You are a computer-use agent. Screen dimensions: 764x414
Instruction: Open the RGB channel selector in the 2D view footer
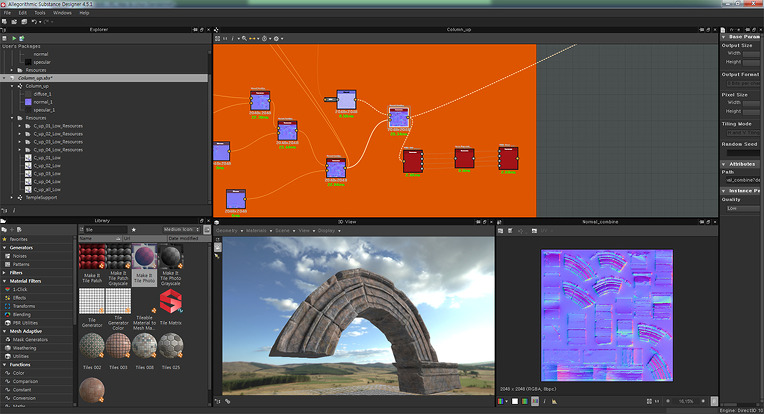(502, 401)
